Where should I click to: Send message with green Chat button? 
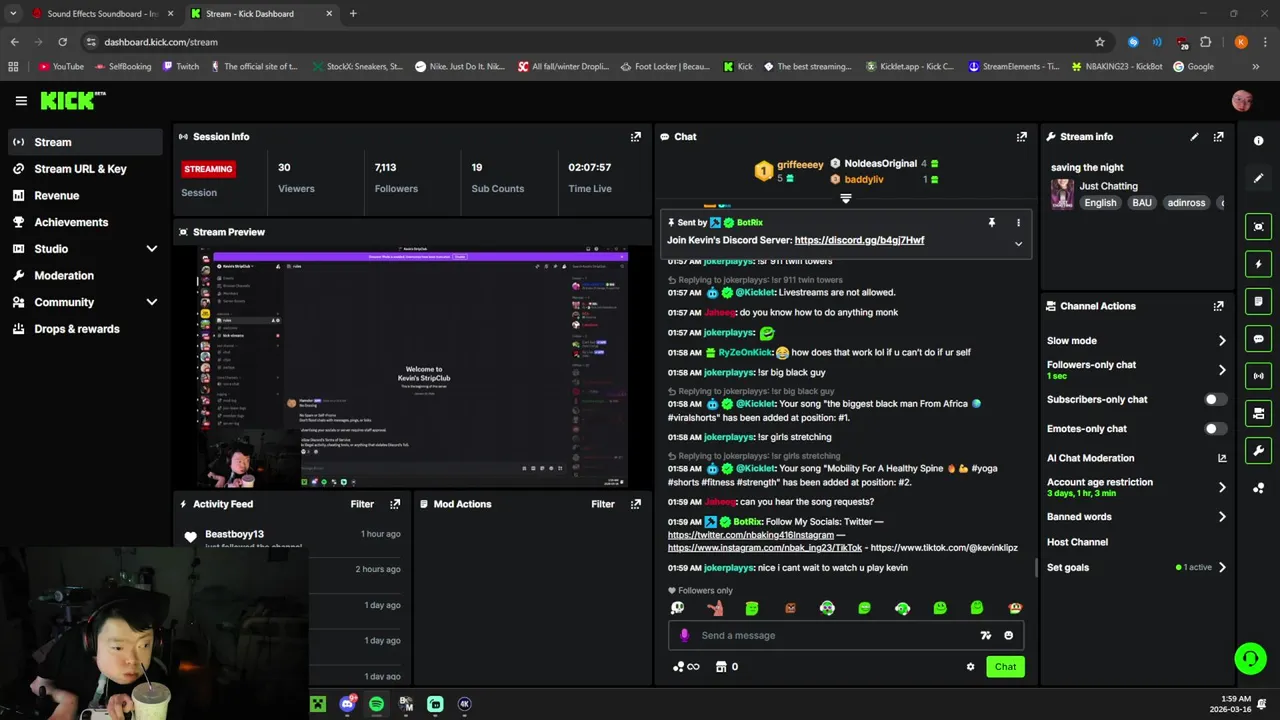[x=1005, y=667]
